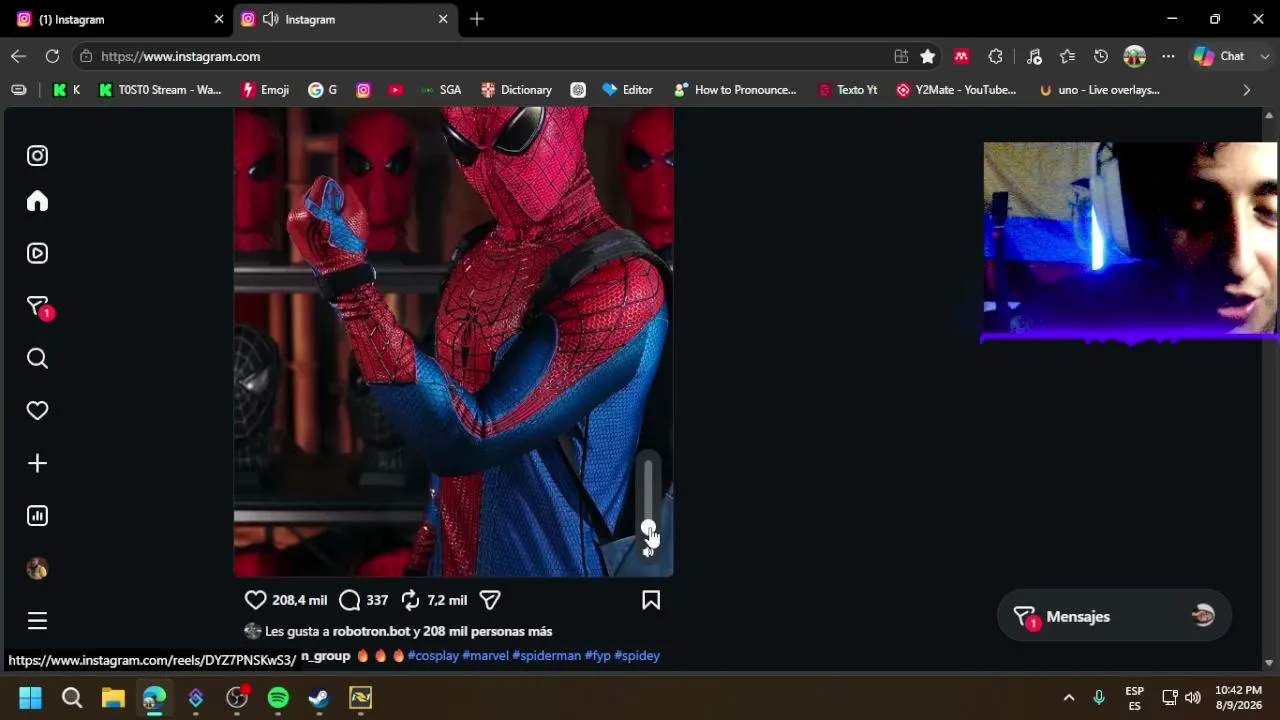Open the SGA bookmark
Image resolution: width=1280 pixels, height=720 pixels.
pyautogui.click(x=440, y=90)
